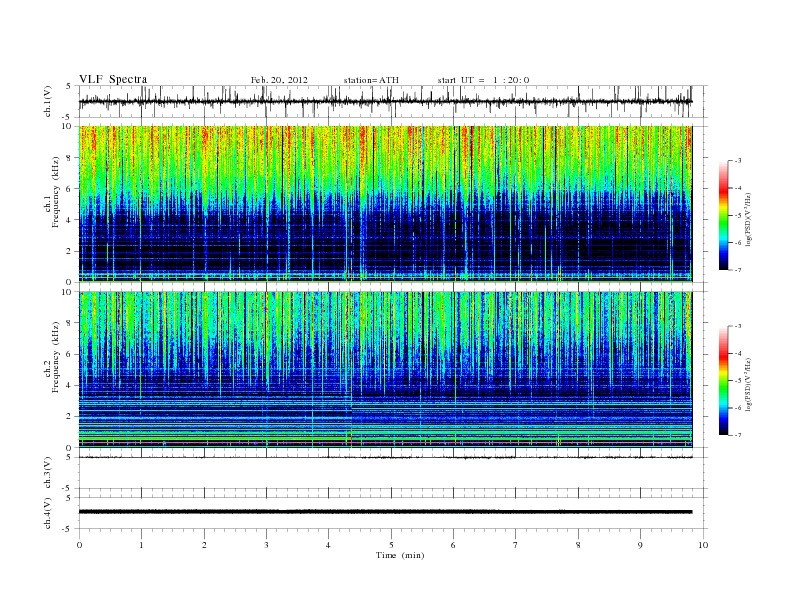Click the 'Time (min)' x-axis label
Image resolution: width=792 pixels, height=612 pixels.
click(400, 555)
